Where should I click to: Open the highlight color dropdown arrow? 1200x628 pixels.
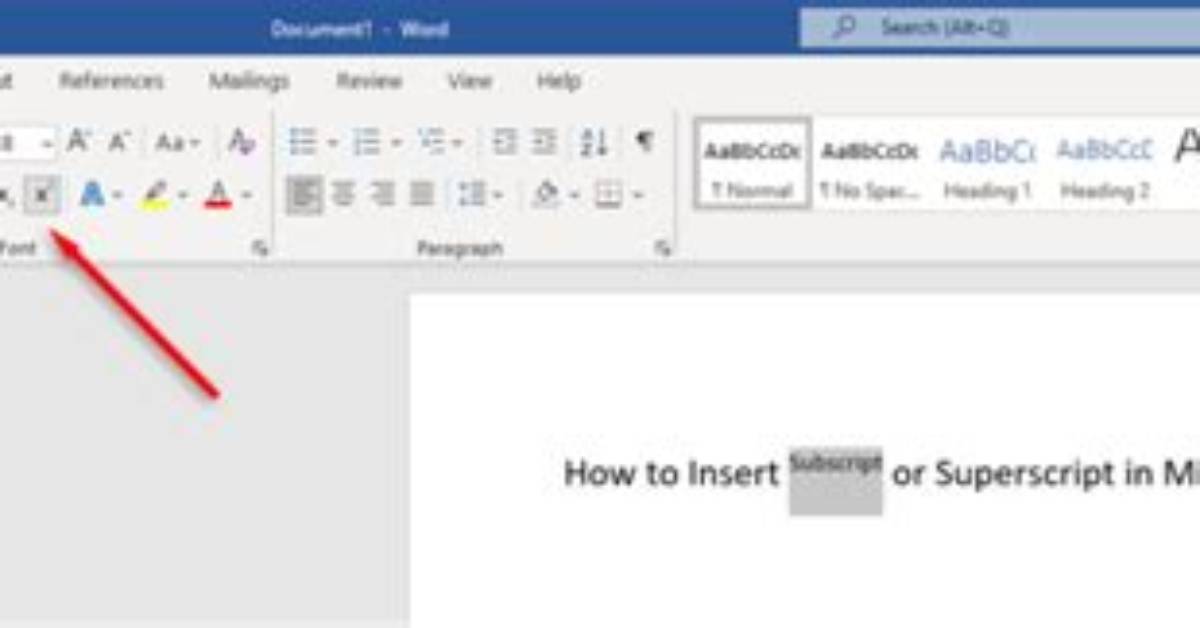pyautogui.click(x=182, y=196)
